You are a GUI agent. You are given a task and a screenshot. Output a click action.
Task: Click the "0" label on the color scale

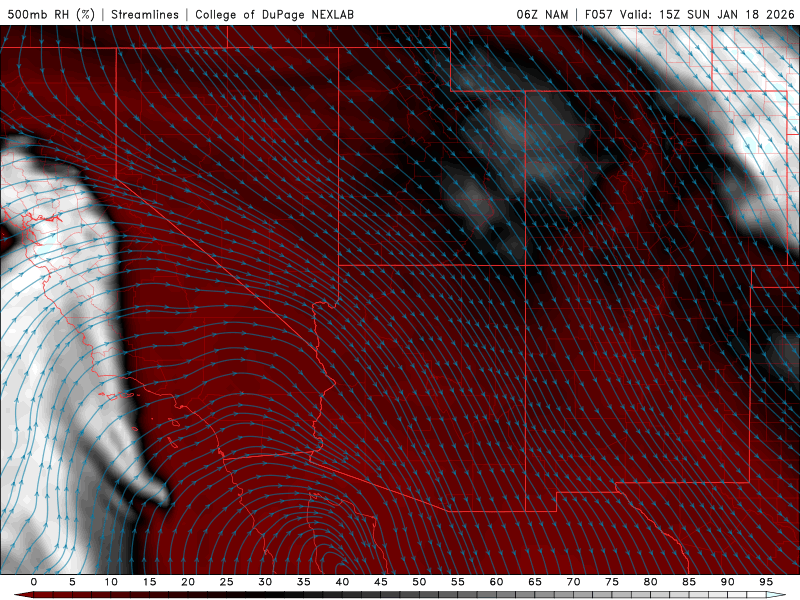[34, 582]
